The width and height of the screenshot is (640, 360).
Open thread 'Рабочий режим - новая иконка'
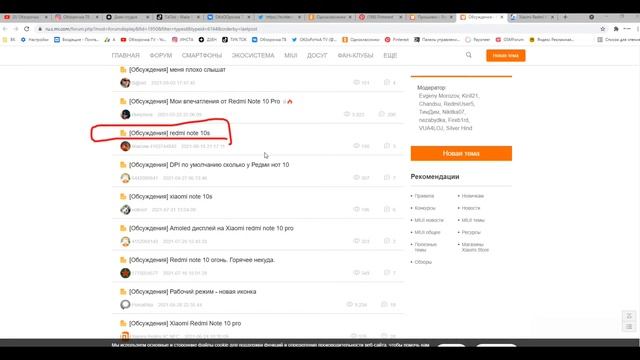coord(193,291)
